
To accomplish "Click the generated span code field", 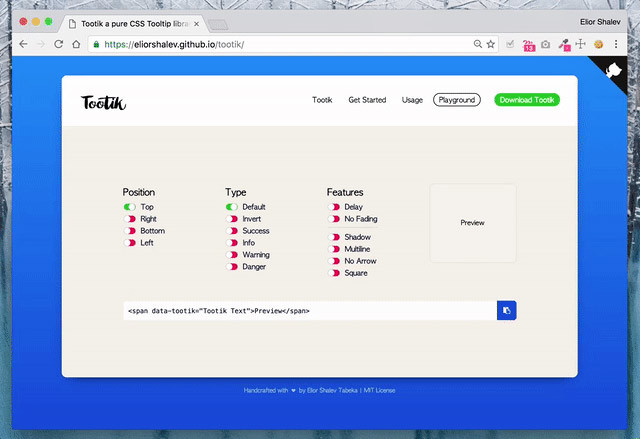I will pos(310,310).
